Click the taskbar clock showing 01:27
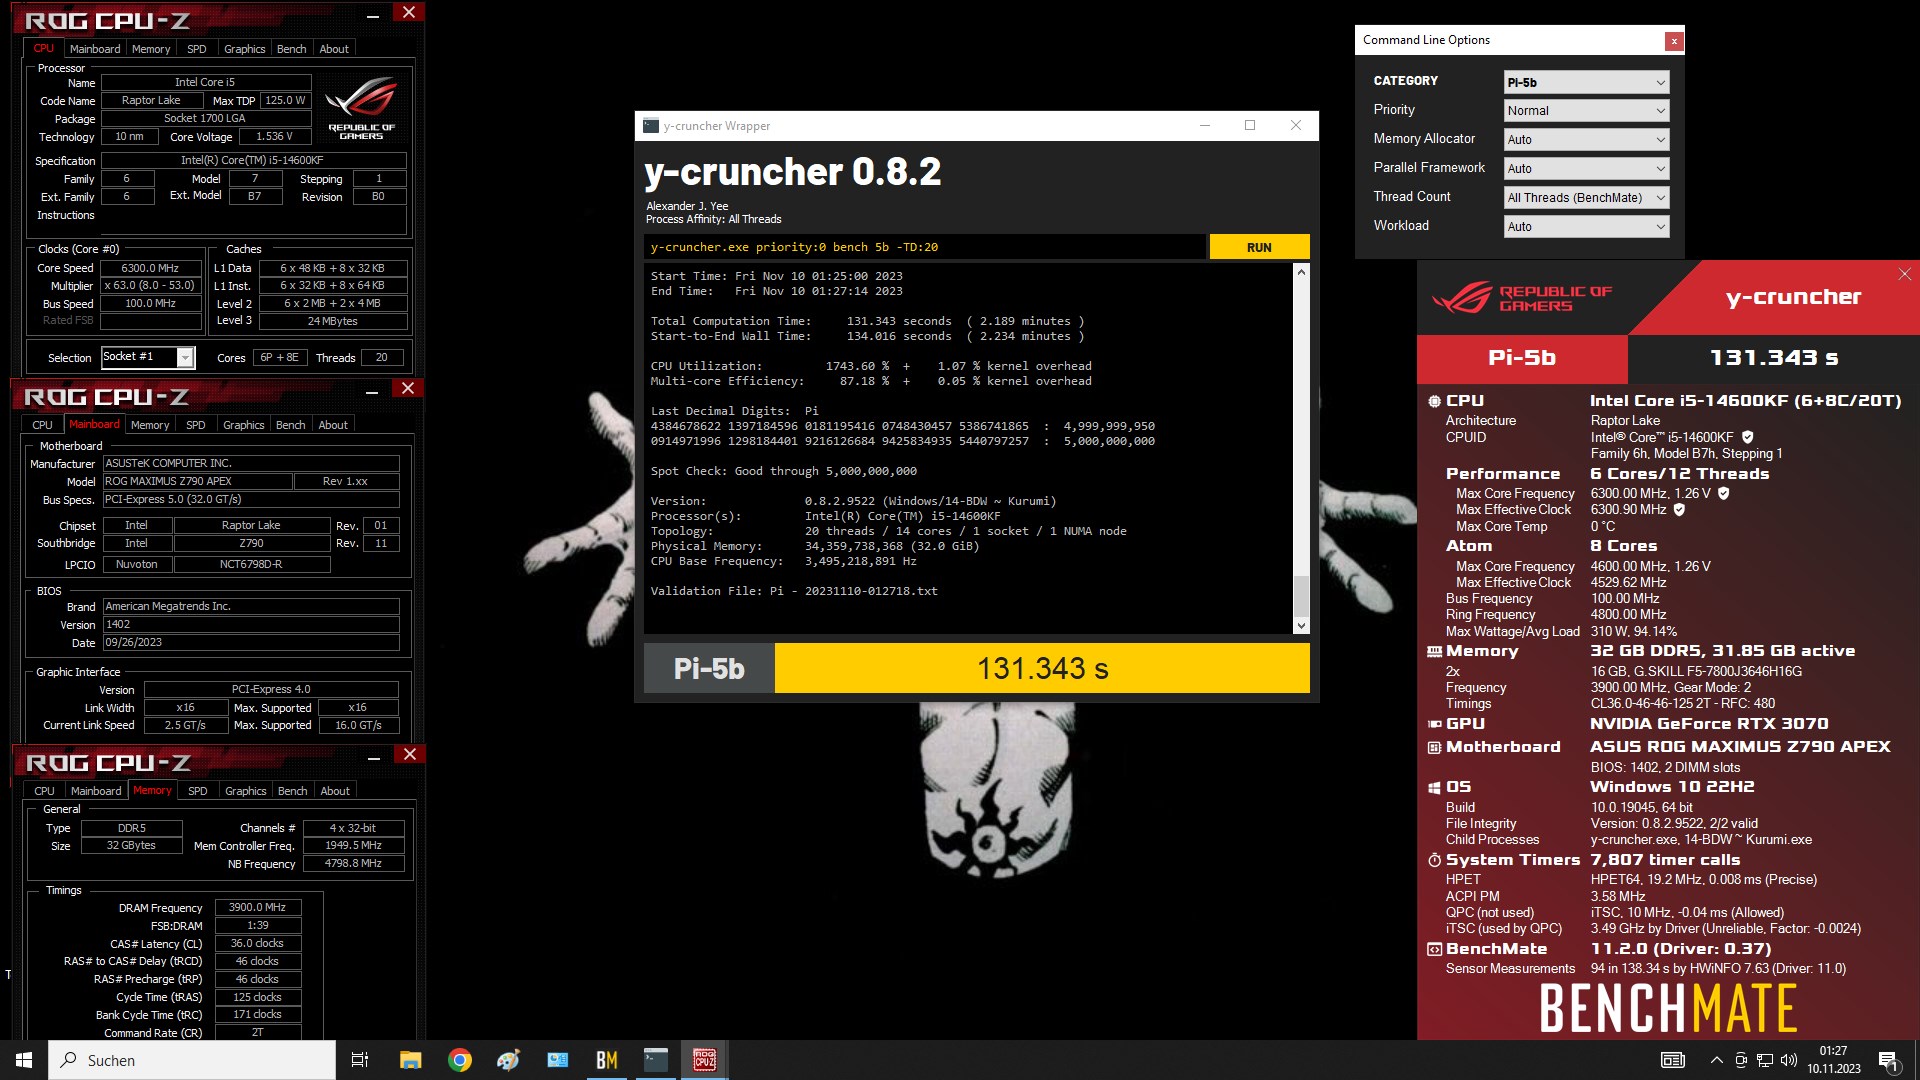Image resolution: width=1920 pixels, height=1080 pixels. click(1833, 1060)
